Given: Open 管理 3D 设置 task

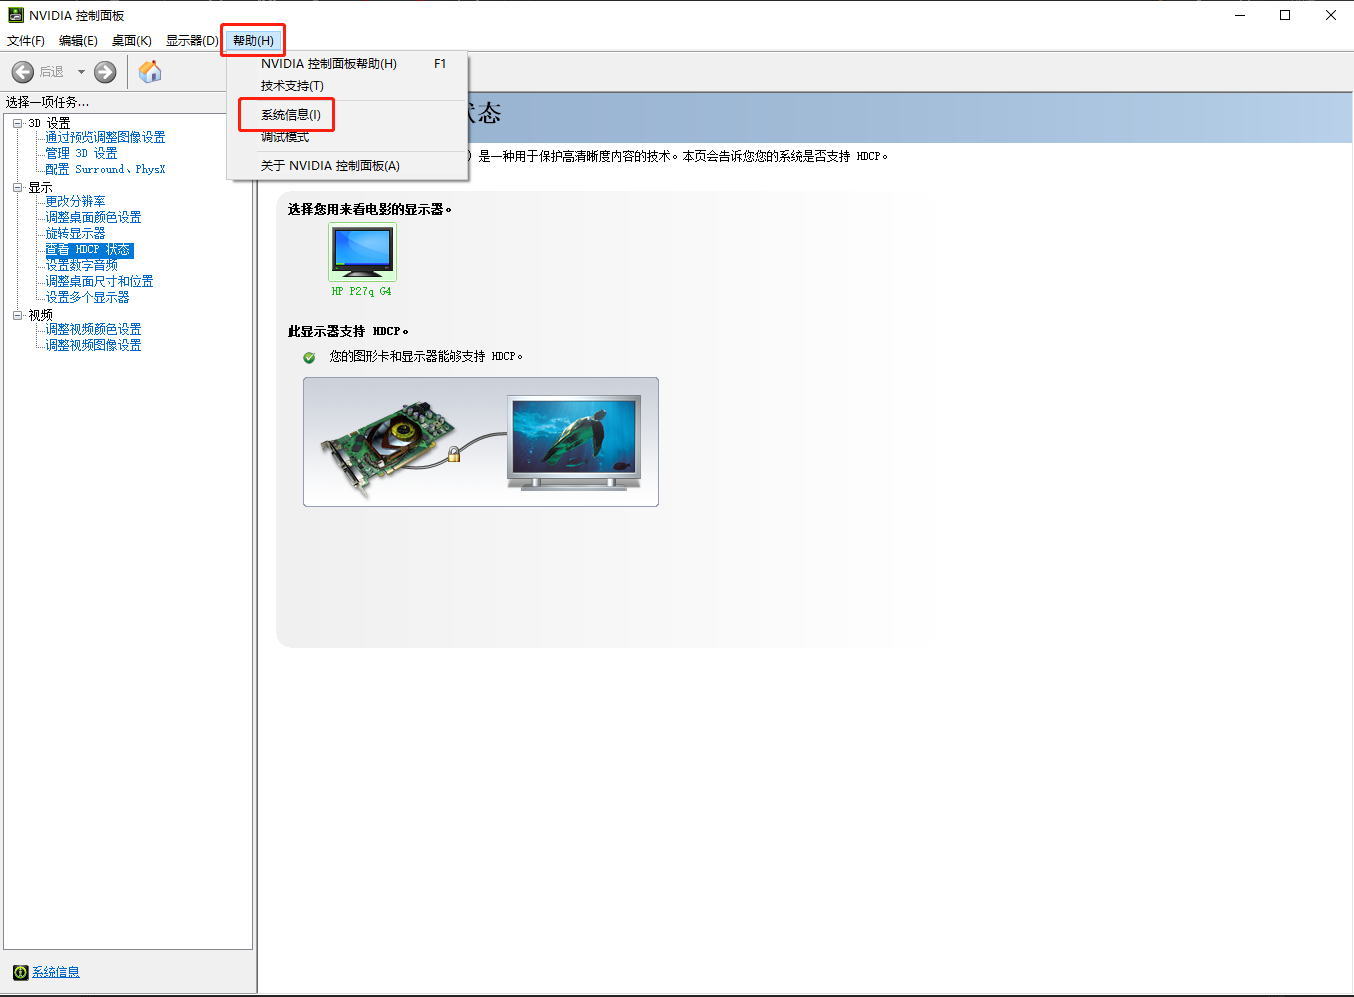Looking at the screenshot, I should 81,154.
